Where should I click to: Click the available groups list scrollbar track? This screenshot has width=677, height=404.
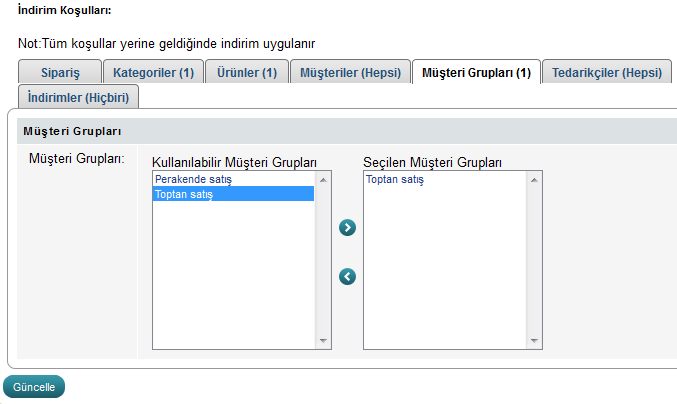(323, 260)
